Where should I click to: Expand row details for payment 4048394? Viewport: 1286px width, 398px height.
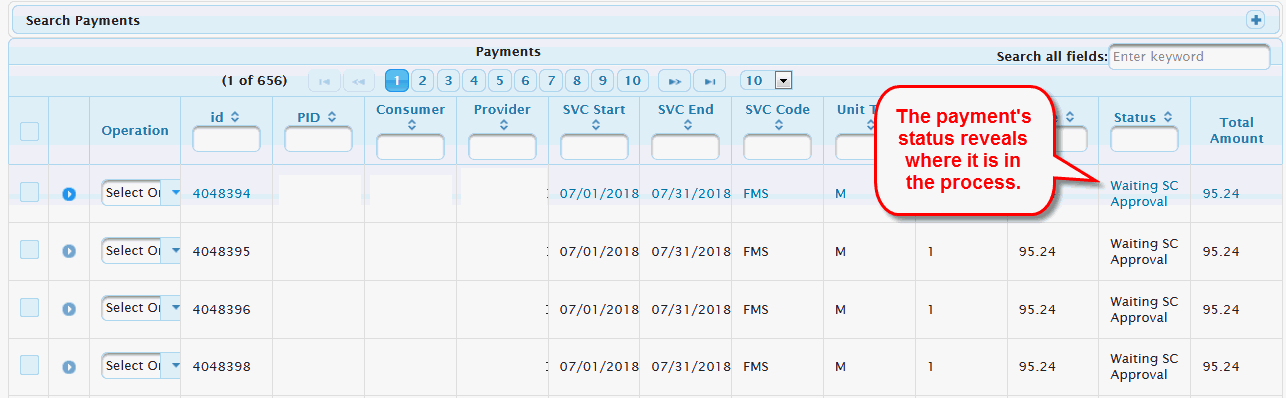69,194
